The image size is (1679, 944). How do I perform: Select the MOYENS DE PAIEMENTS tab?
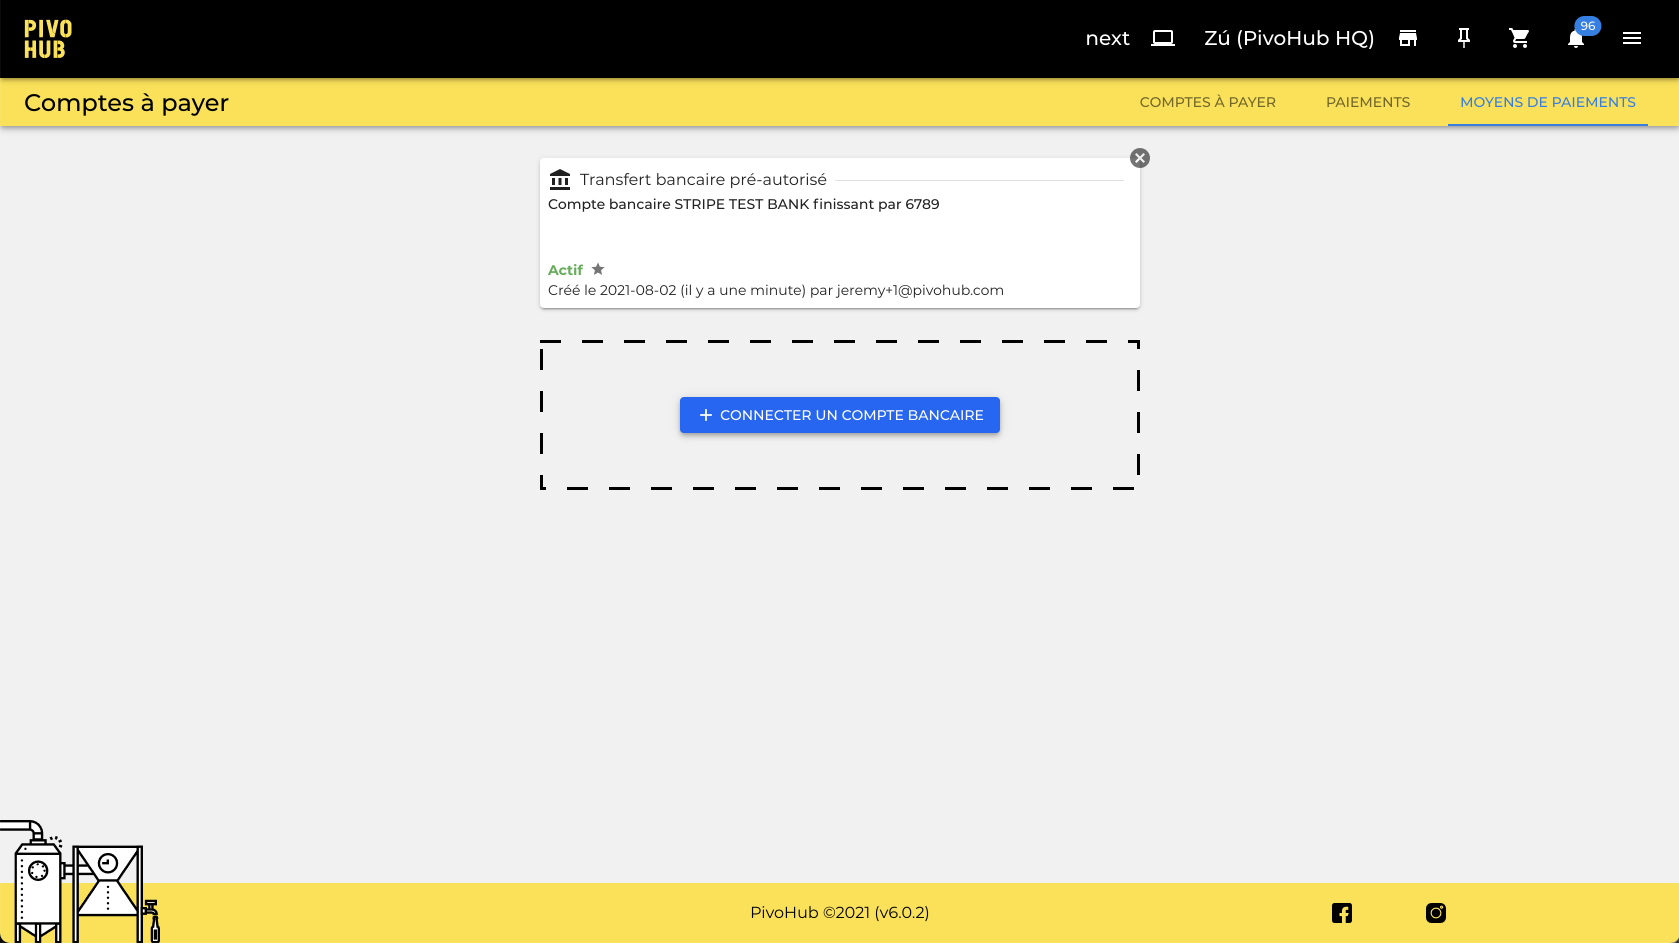(1547, 102)
